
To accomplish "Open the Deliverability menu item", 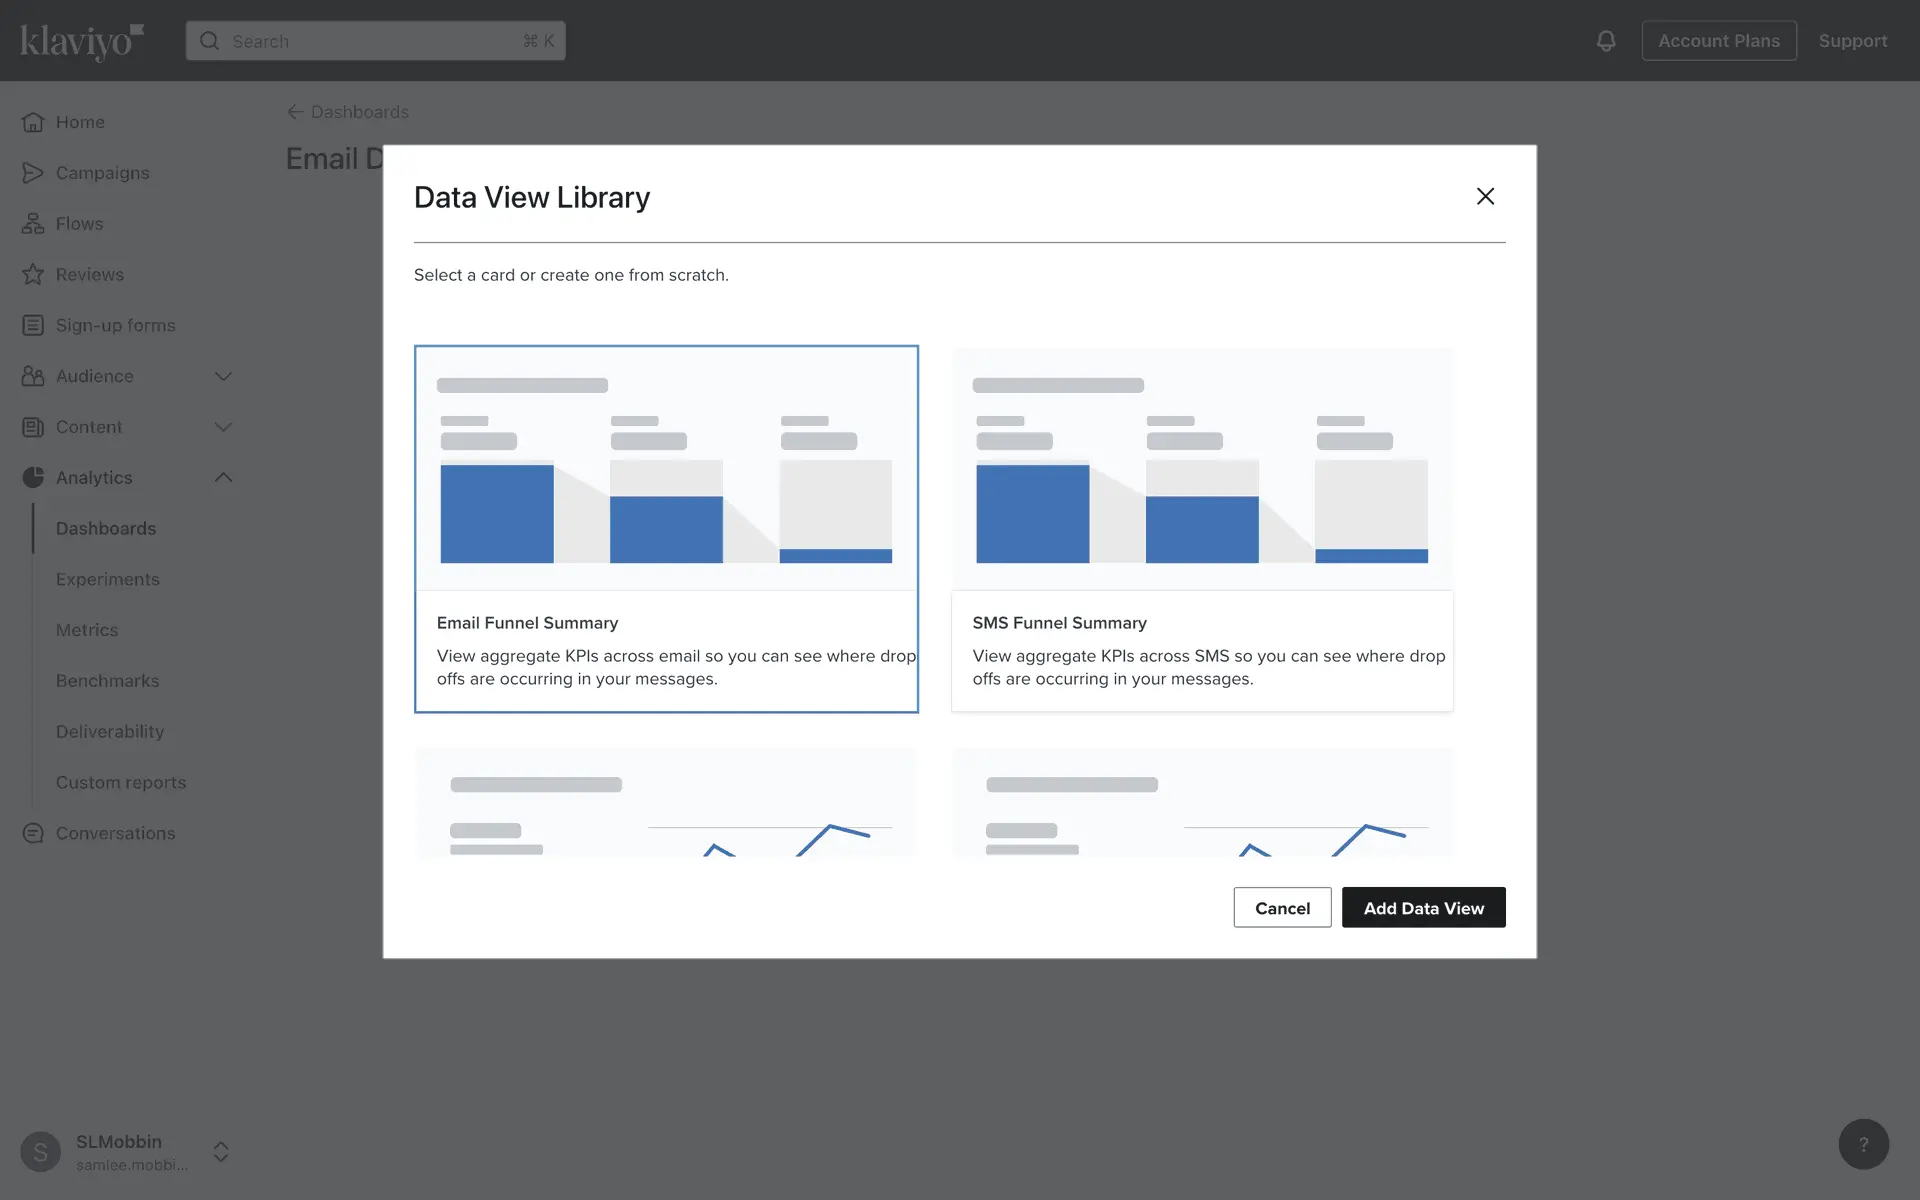I will click(110, 732).
